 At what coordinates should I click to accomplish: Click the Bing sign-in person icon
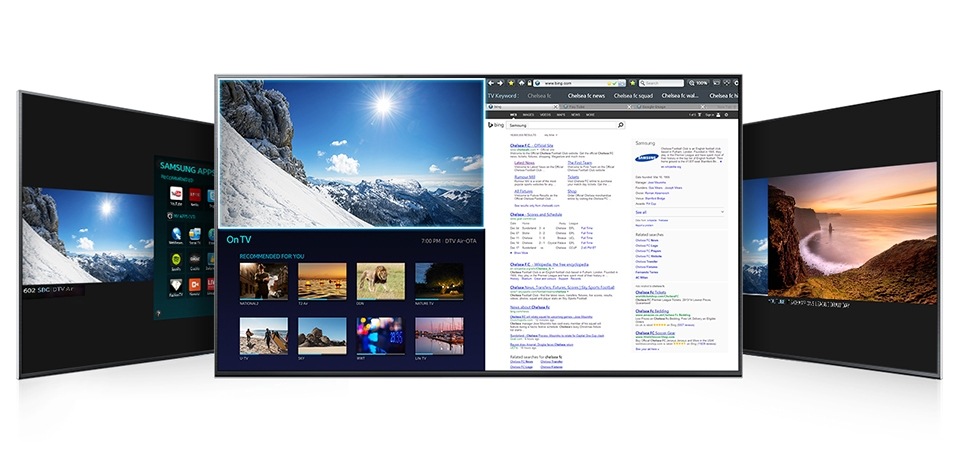(x=718, y=114)
